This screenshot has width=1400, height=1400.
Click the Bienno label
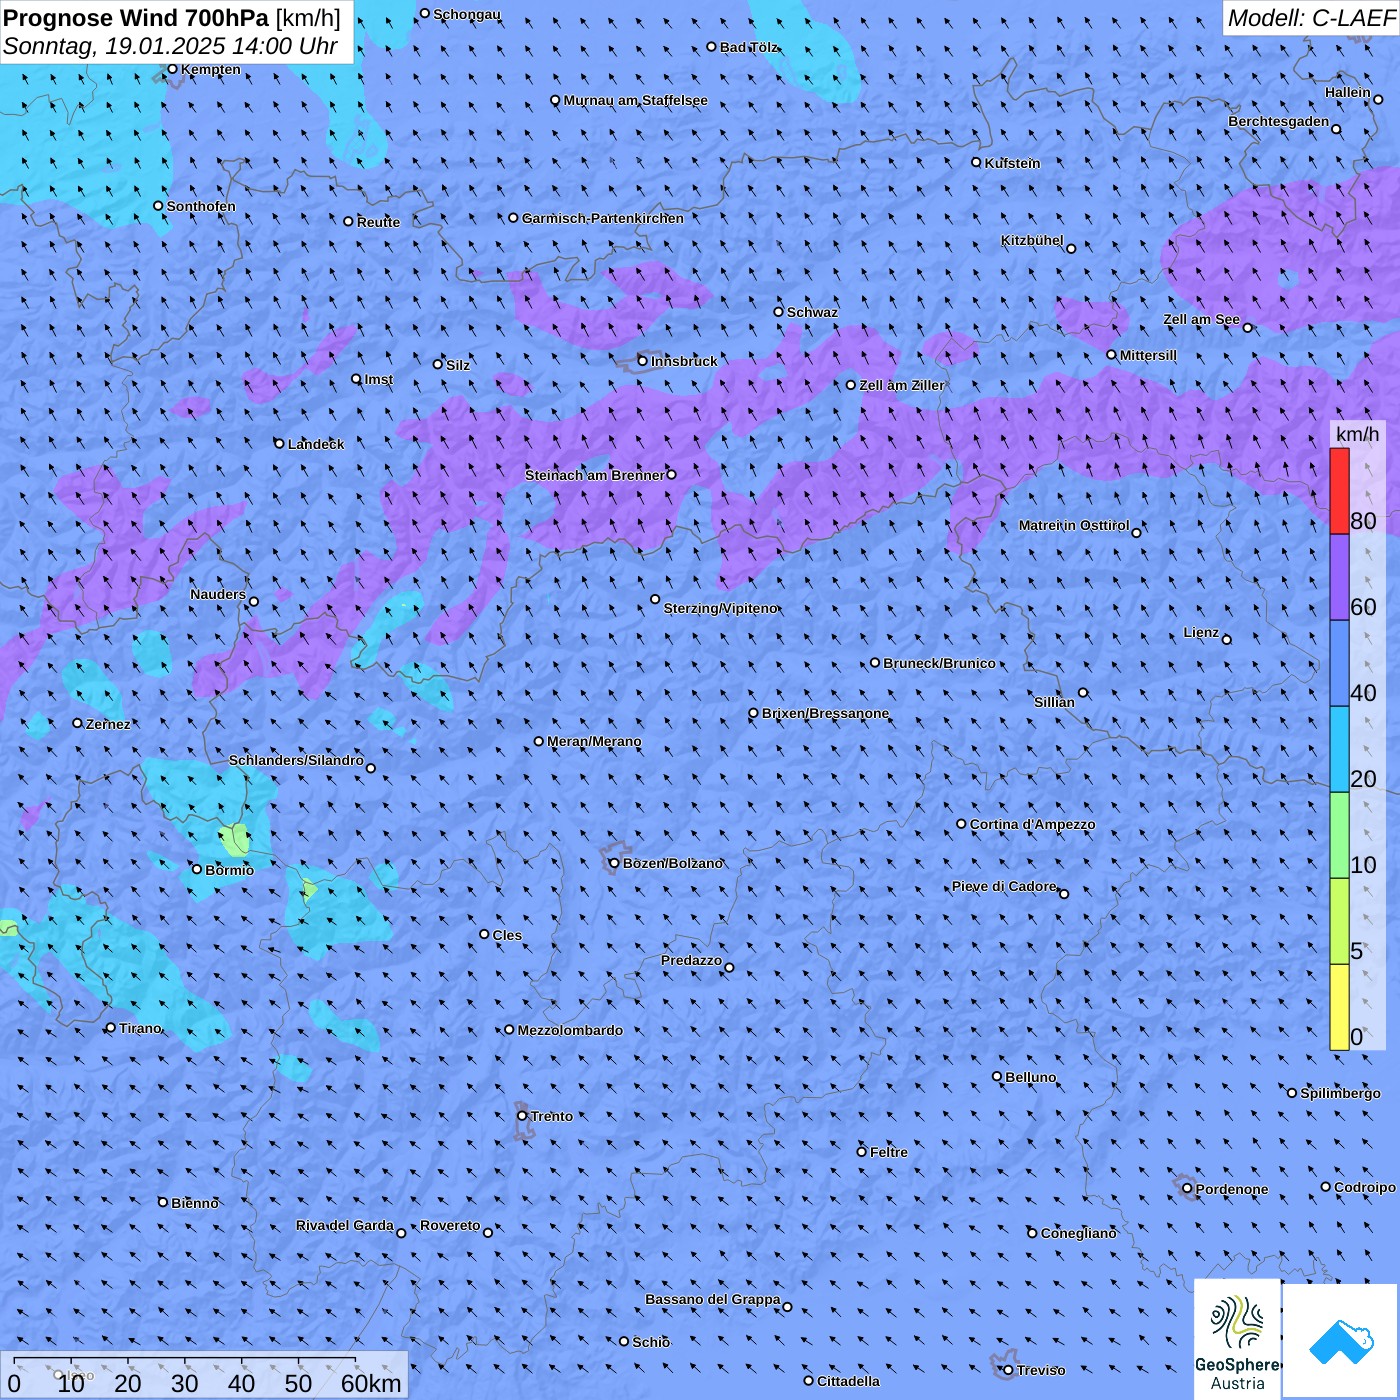coord(195,1203)
